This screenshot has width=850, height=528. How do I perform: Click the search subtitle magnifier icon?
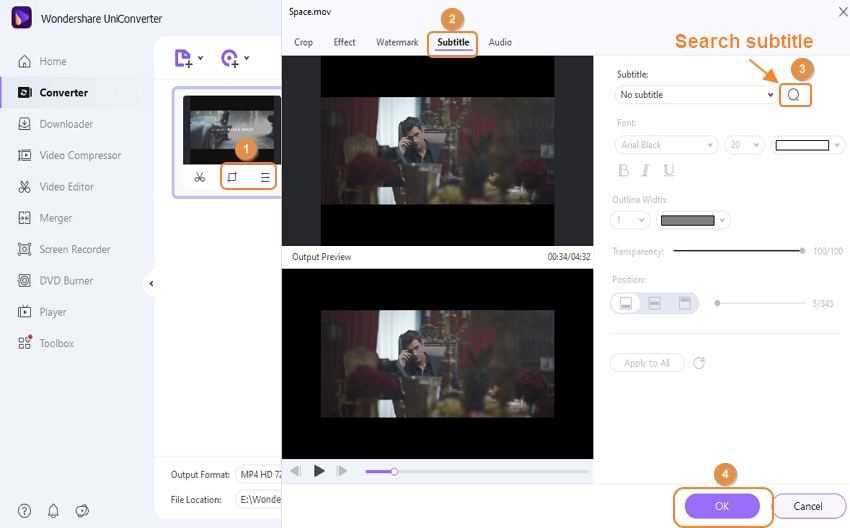coord(794,95)
